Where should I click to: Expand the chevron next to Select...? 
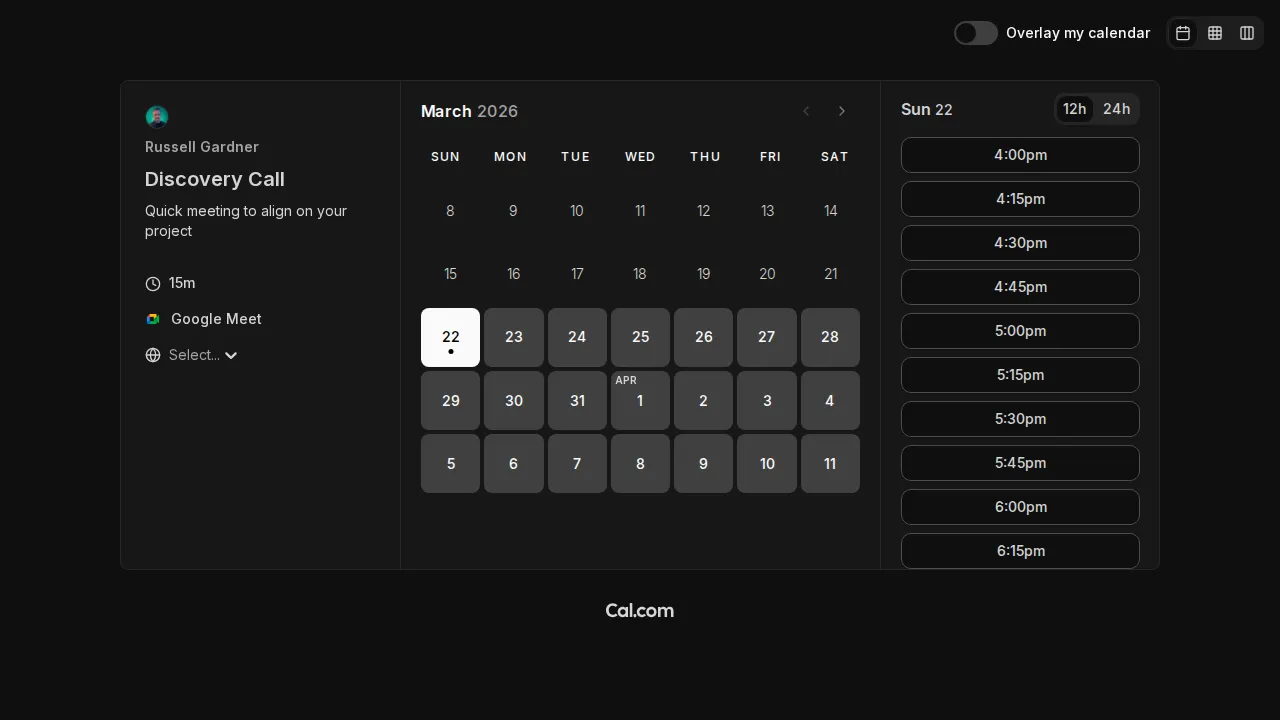pyautogui.click(x=231, y=355)
